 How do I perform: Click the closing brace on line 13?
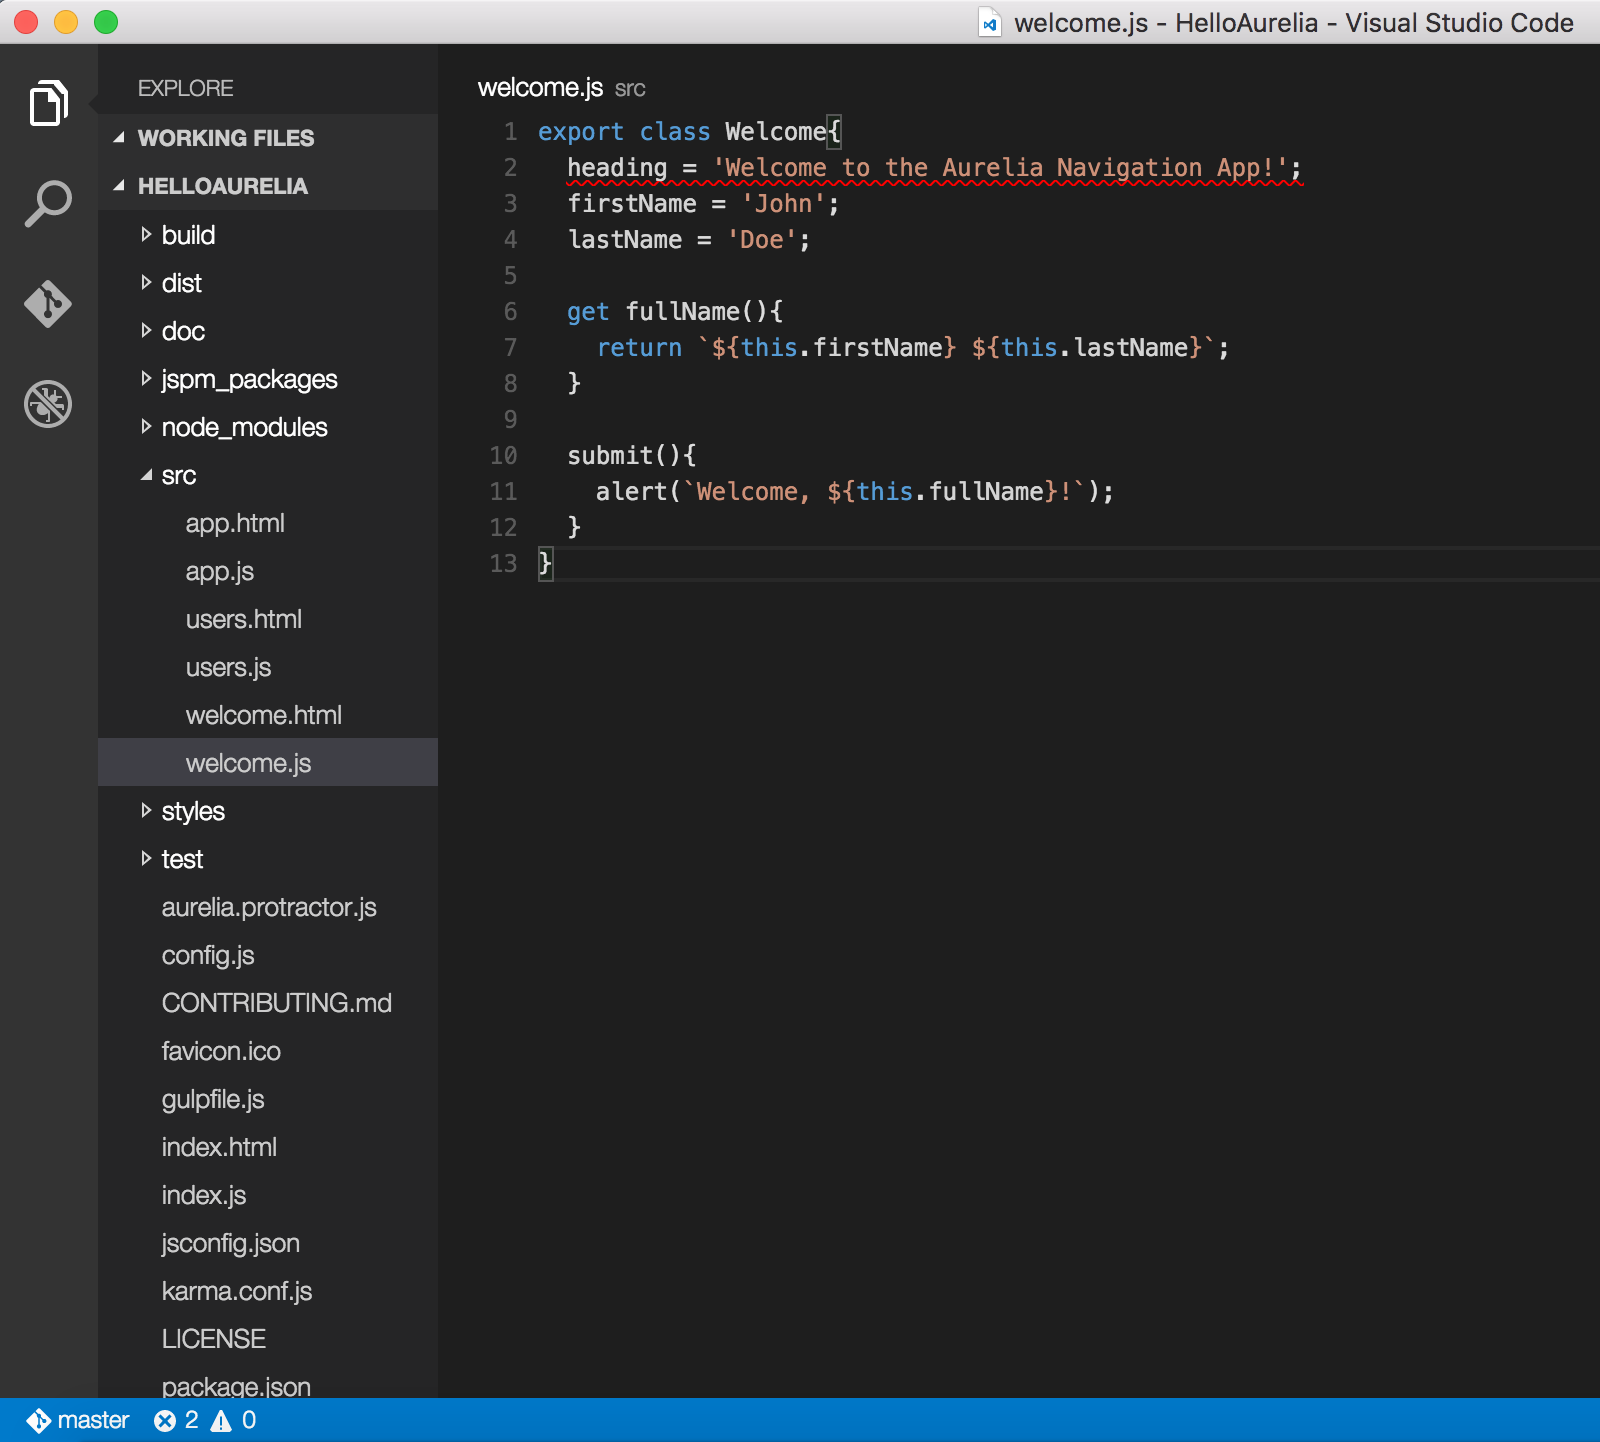[x=545, y=563]
